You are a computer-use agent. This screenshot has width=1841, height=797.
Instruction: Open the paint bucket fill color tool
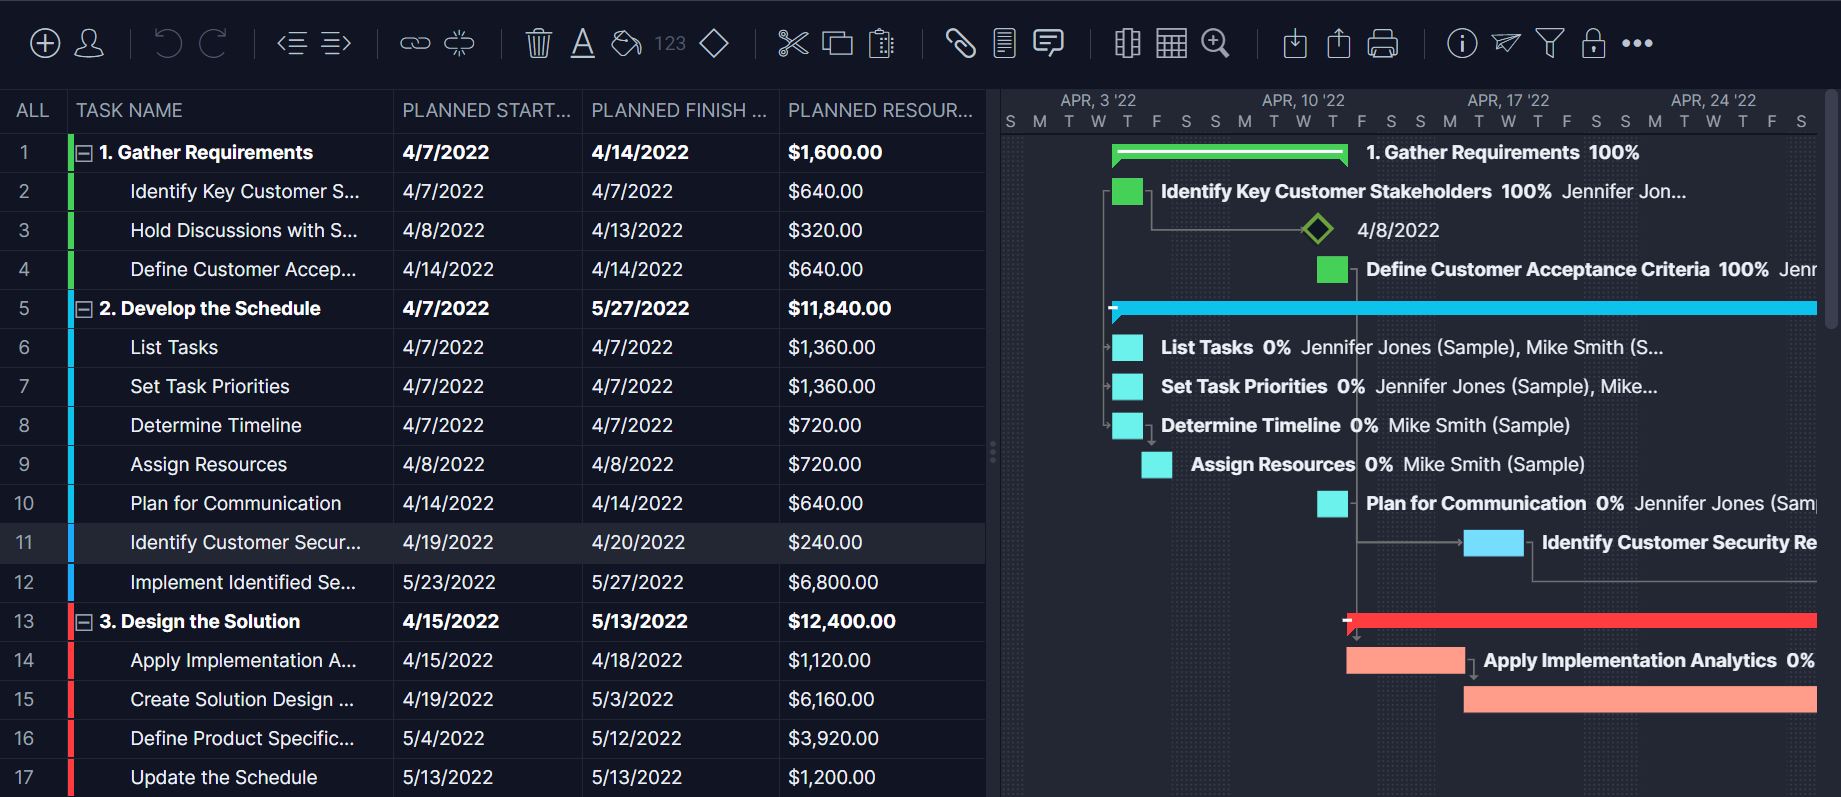pyautogui.click(x=626, y=43)
